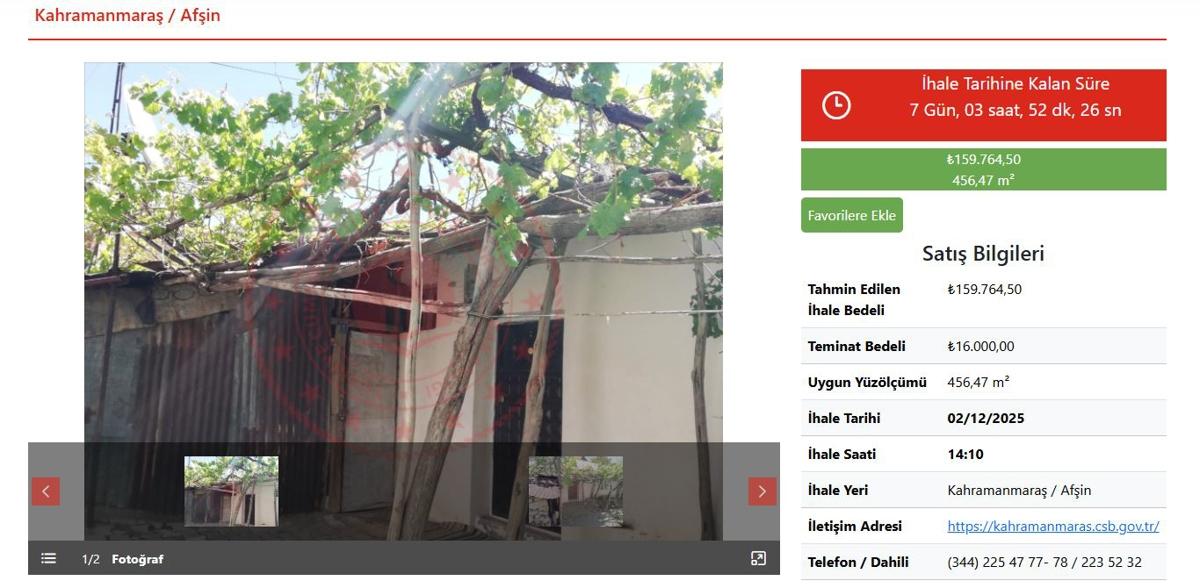Viewport: 1200px width, 588px height.
Task: Click the Fotoğraf caption label
Action: (137, 559)
